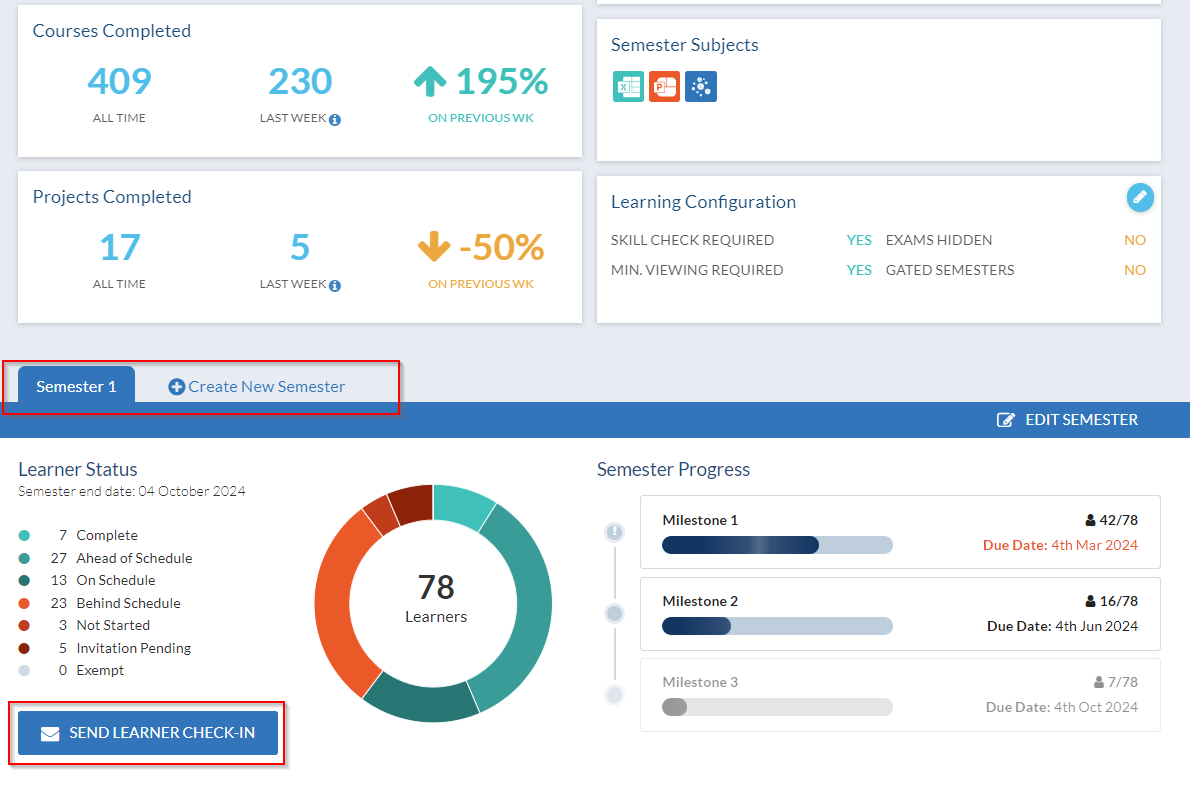Click the Milestone 3 card
This screenshot has height=793, width=1190.
[x=900, y=695]
